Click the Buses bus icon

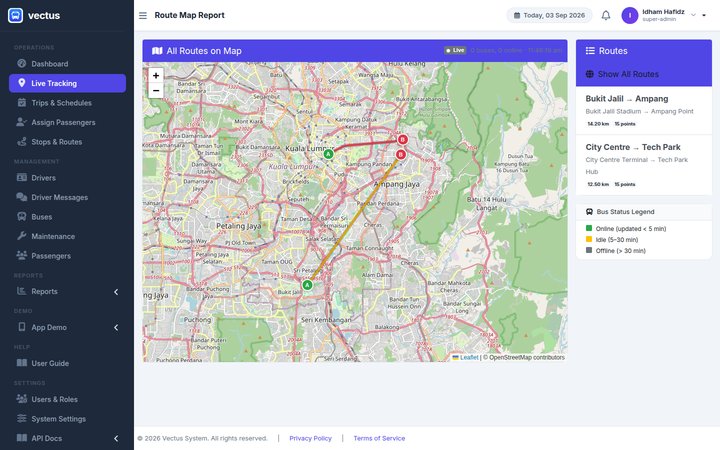[x=22, y=216]
